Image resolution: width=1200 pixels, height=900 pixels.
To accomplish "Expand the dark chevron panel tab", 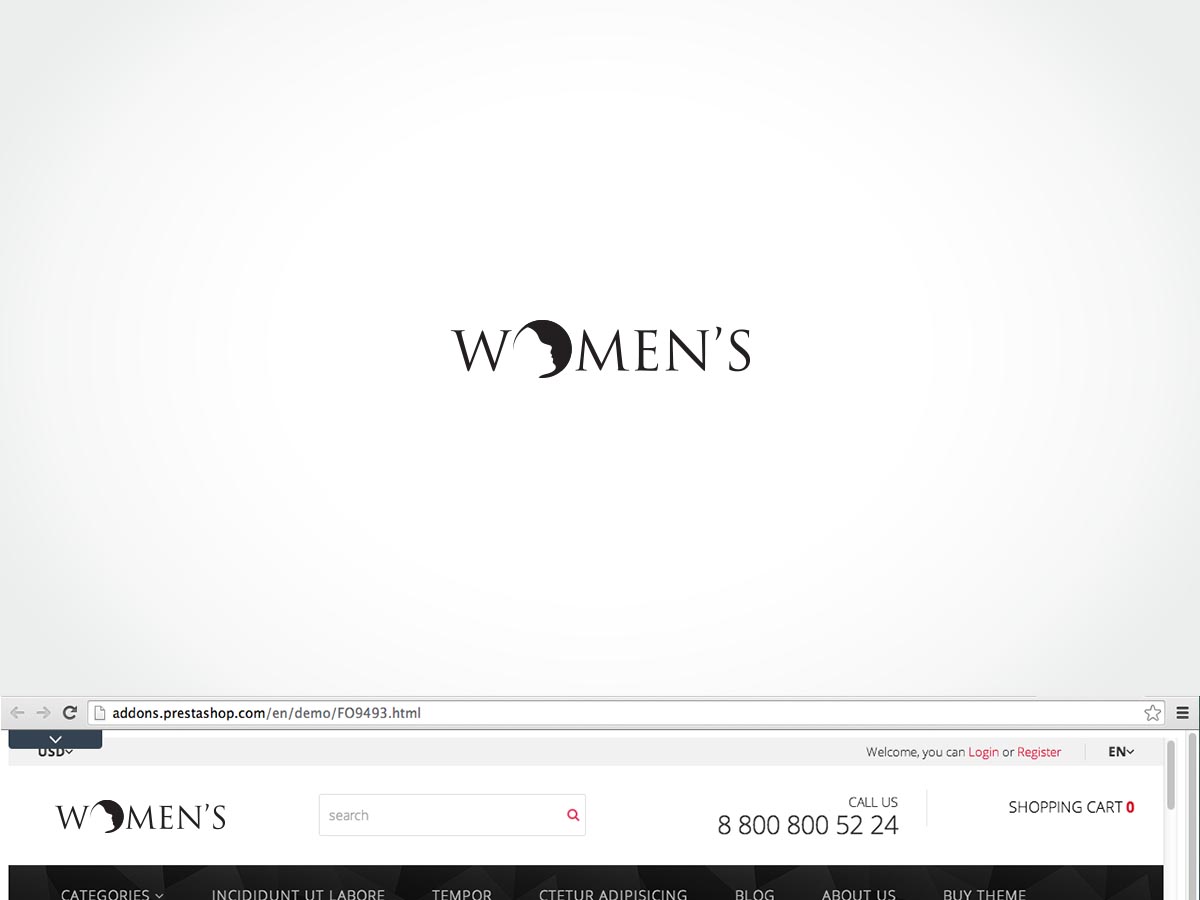I will point(55,739).
